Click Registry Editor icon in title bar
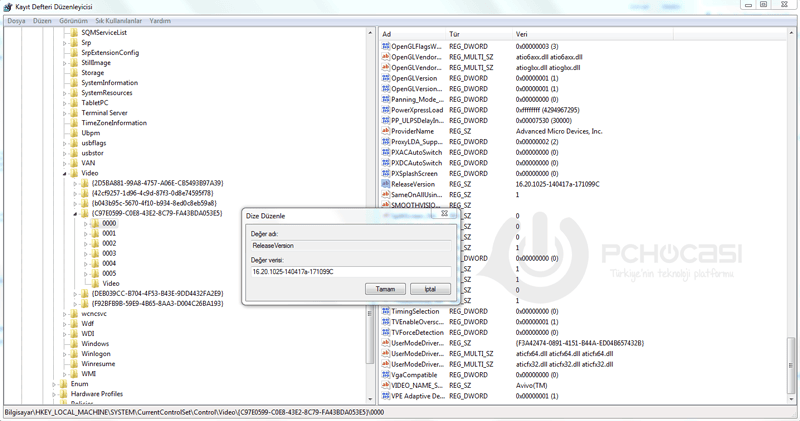The image size is (800, 421). (8, 6)
